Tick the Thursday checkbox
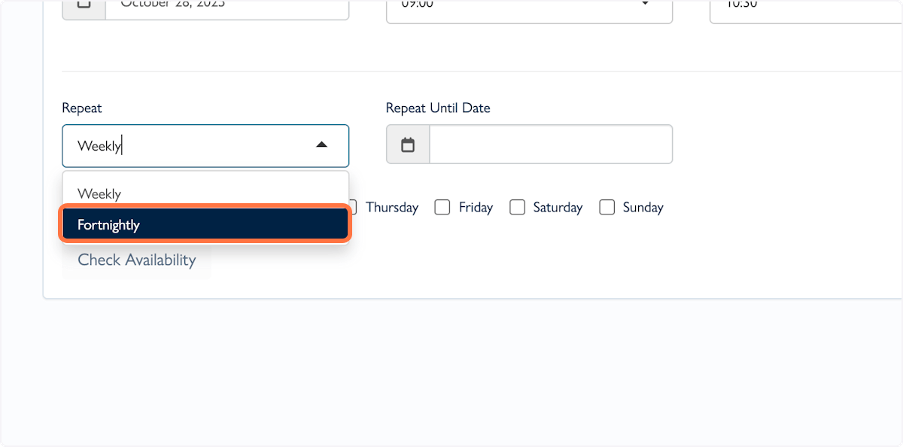This screenshot has width=904, height=448. (352, 208)
